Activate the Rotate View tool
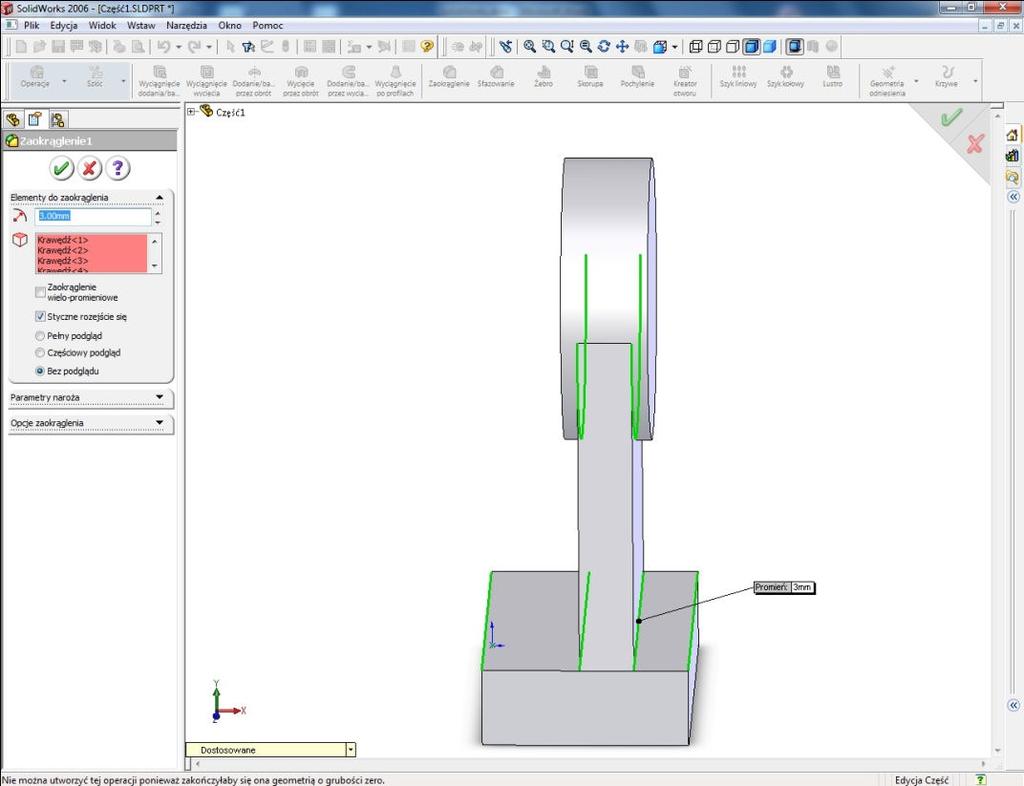The width and height of the screenshot is (1024, 786). [604, 46]
